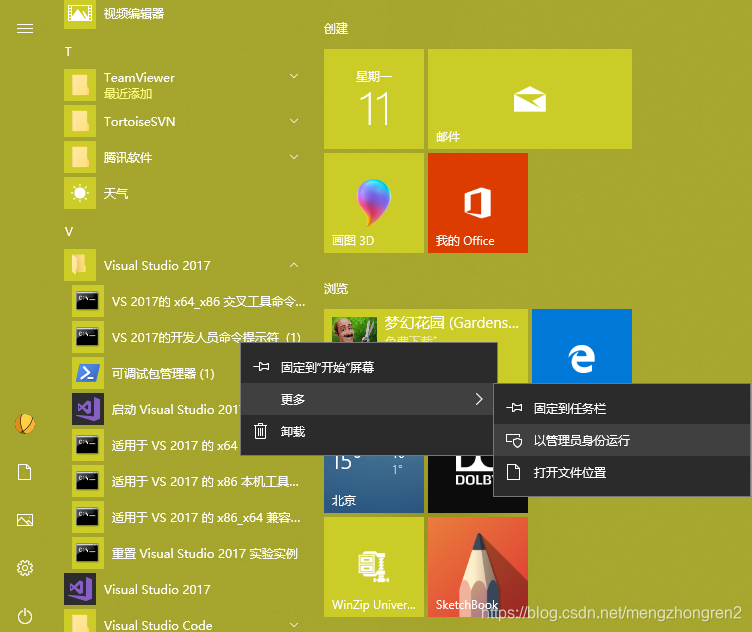Open 适用于 VS 2017 的 x64 console icon
The image size is (752, 632).
(x=88, y=445)
